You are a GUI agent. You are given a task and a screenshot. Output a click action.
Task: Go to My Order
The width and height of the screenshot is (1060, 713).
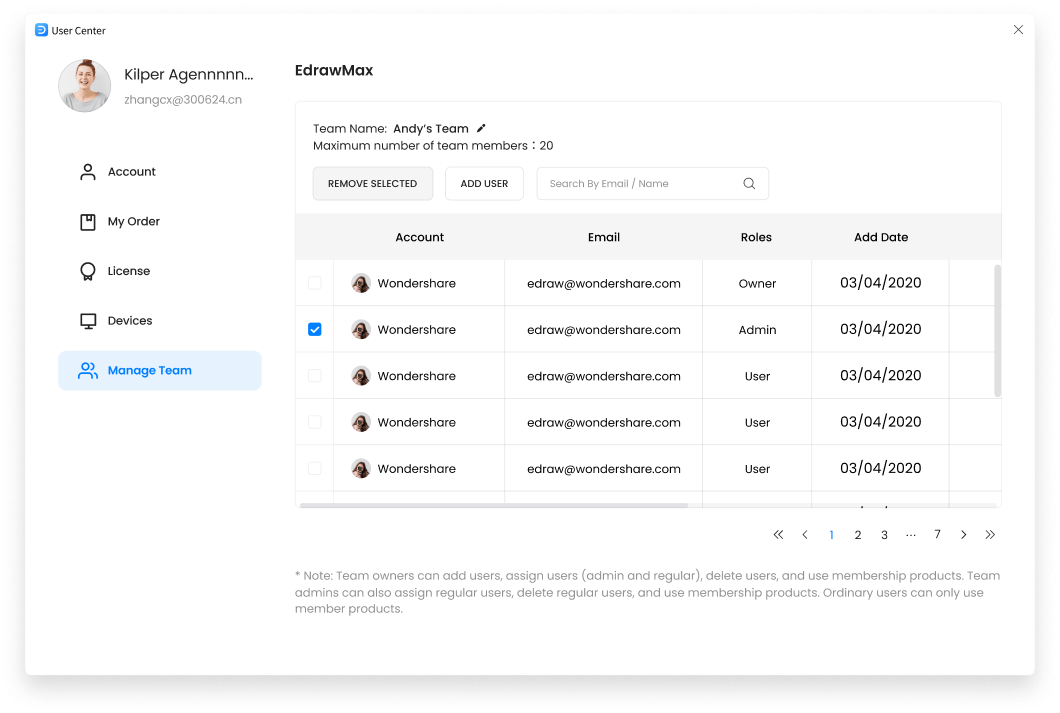coord(160,222)
